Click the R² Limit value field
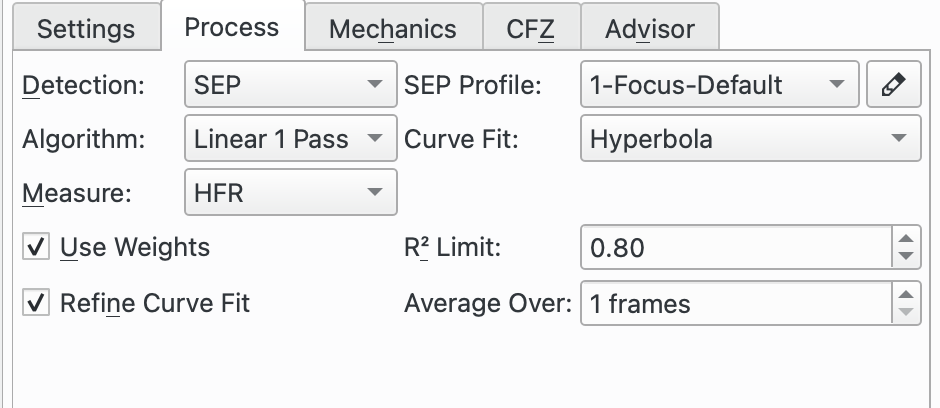Viewport: 940px width, 408px height. 737,247
